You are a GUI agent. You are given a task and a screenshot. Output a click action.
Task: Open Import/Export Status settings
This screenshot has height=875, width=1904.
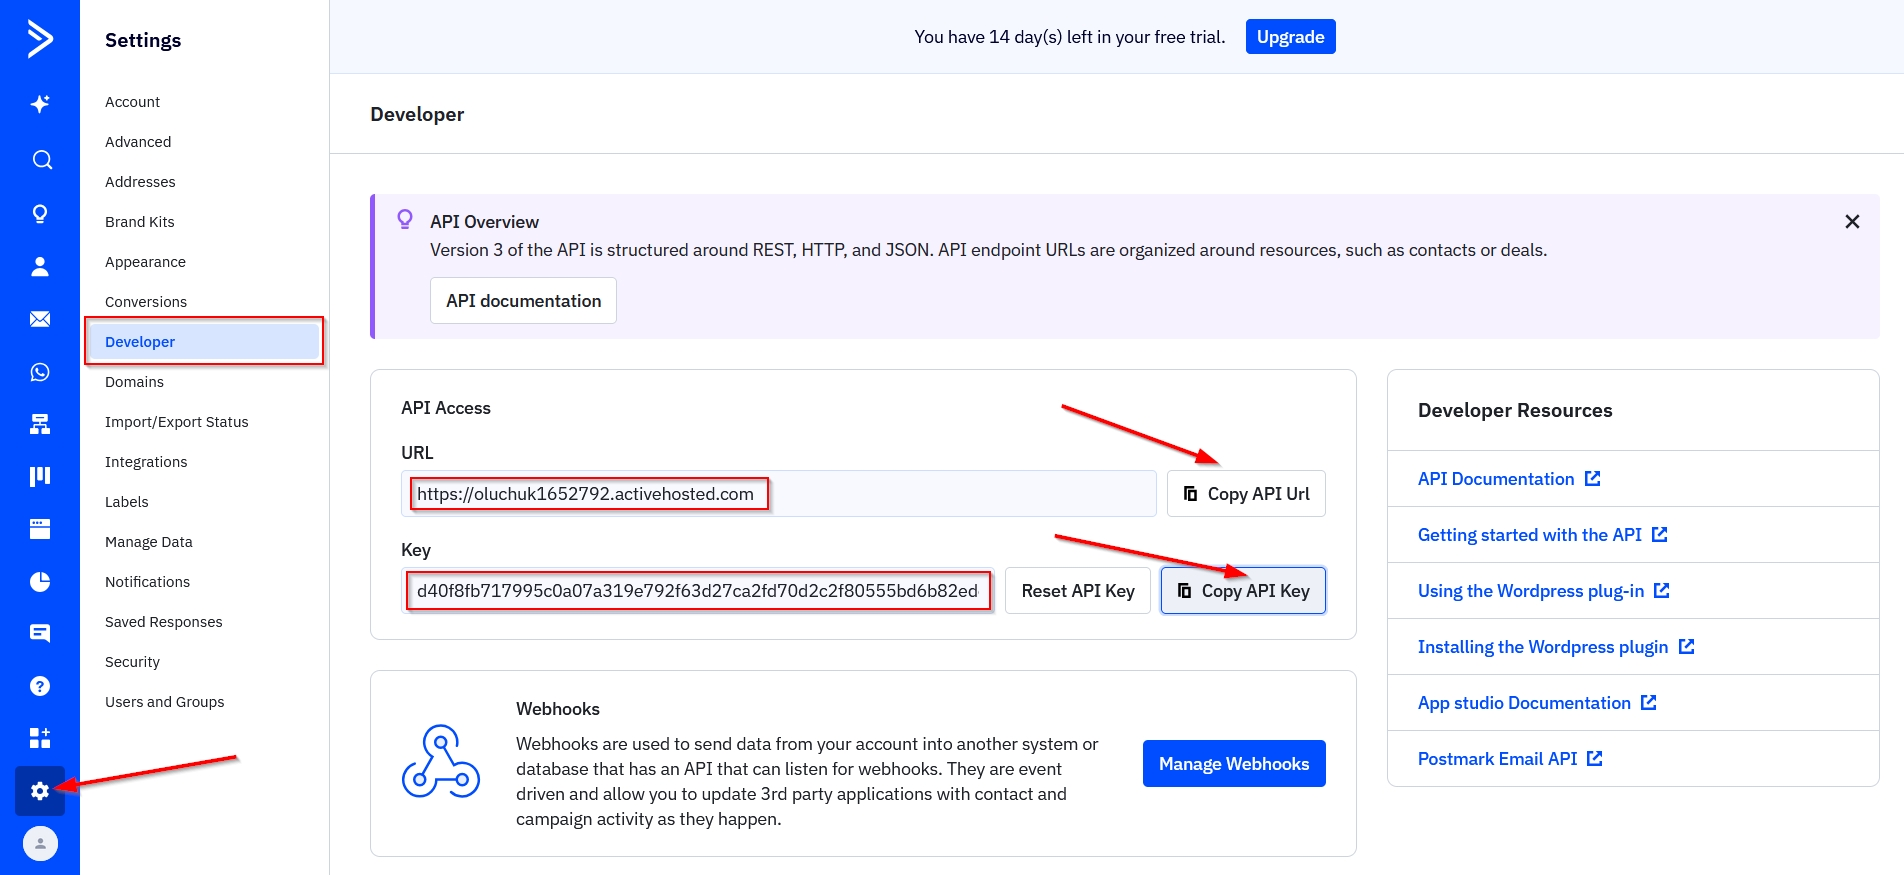(x=177, y=422)
